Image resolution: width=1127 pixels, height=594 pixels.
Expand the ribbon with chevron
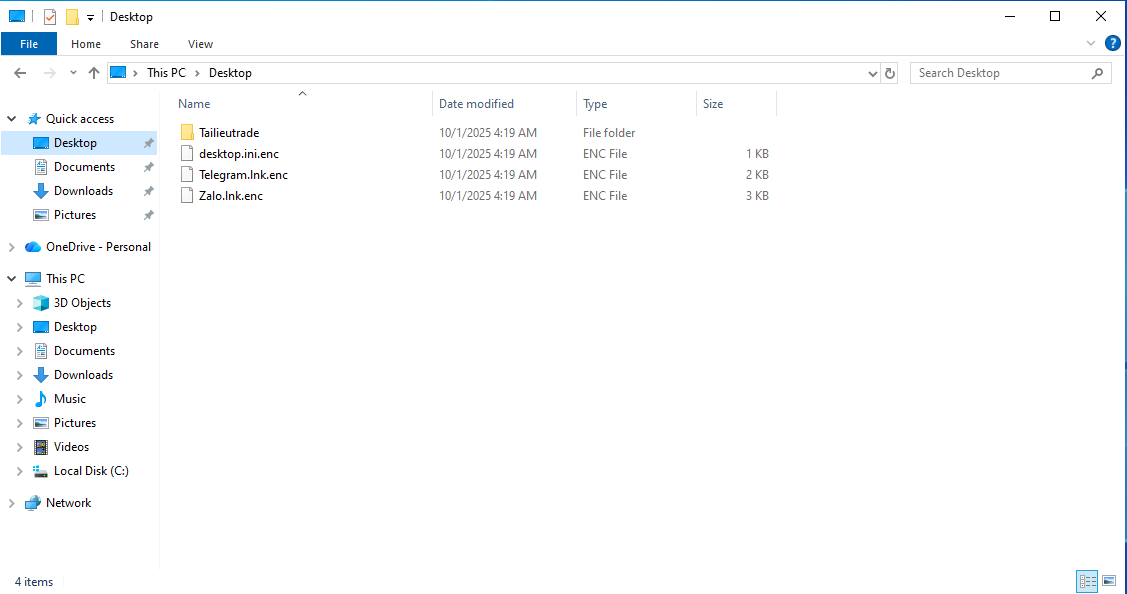[1091, 44]
